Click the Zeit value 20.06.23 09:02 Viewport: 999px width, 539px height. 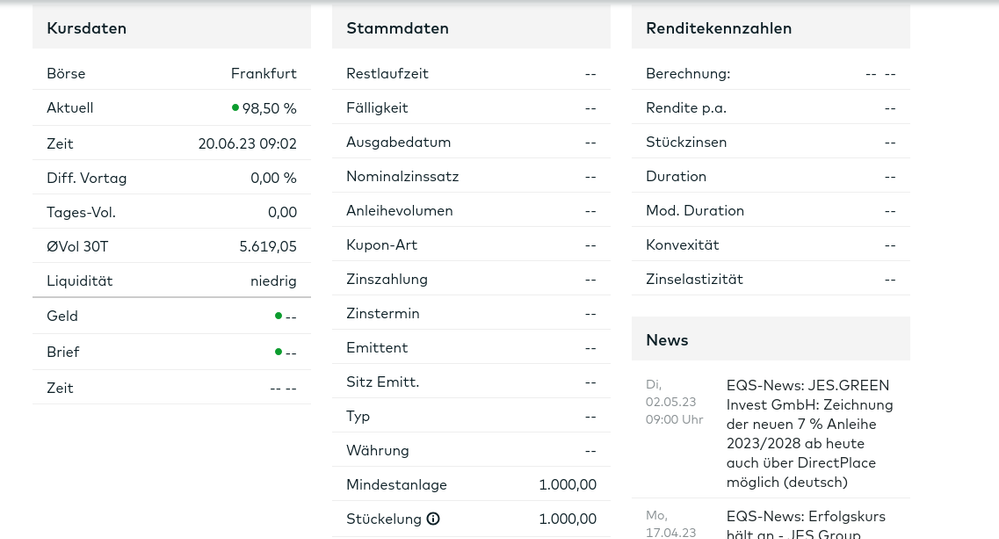(x=247, y=144)
